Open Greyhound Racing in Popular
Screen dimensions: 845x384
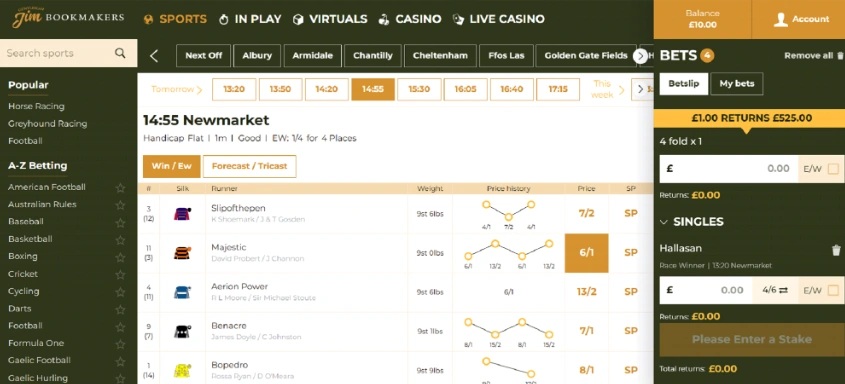tap(47, 123)
